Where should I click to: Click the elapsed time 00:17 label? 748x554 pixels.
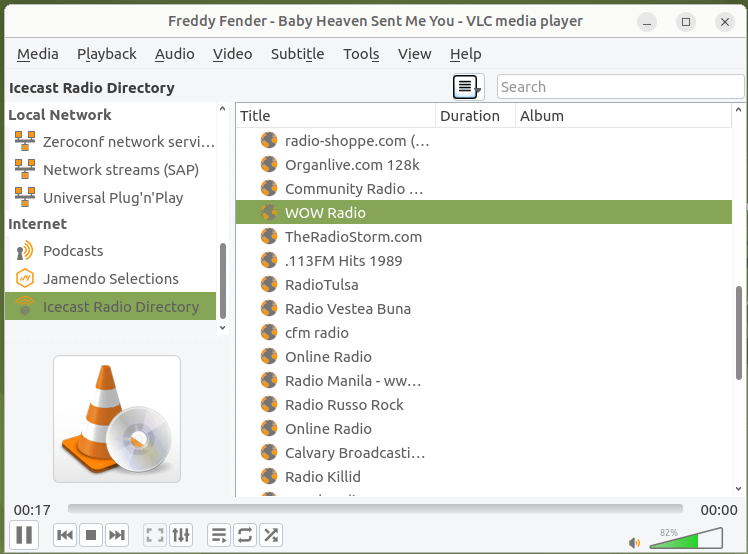click(32, 510)
